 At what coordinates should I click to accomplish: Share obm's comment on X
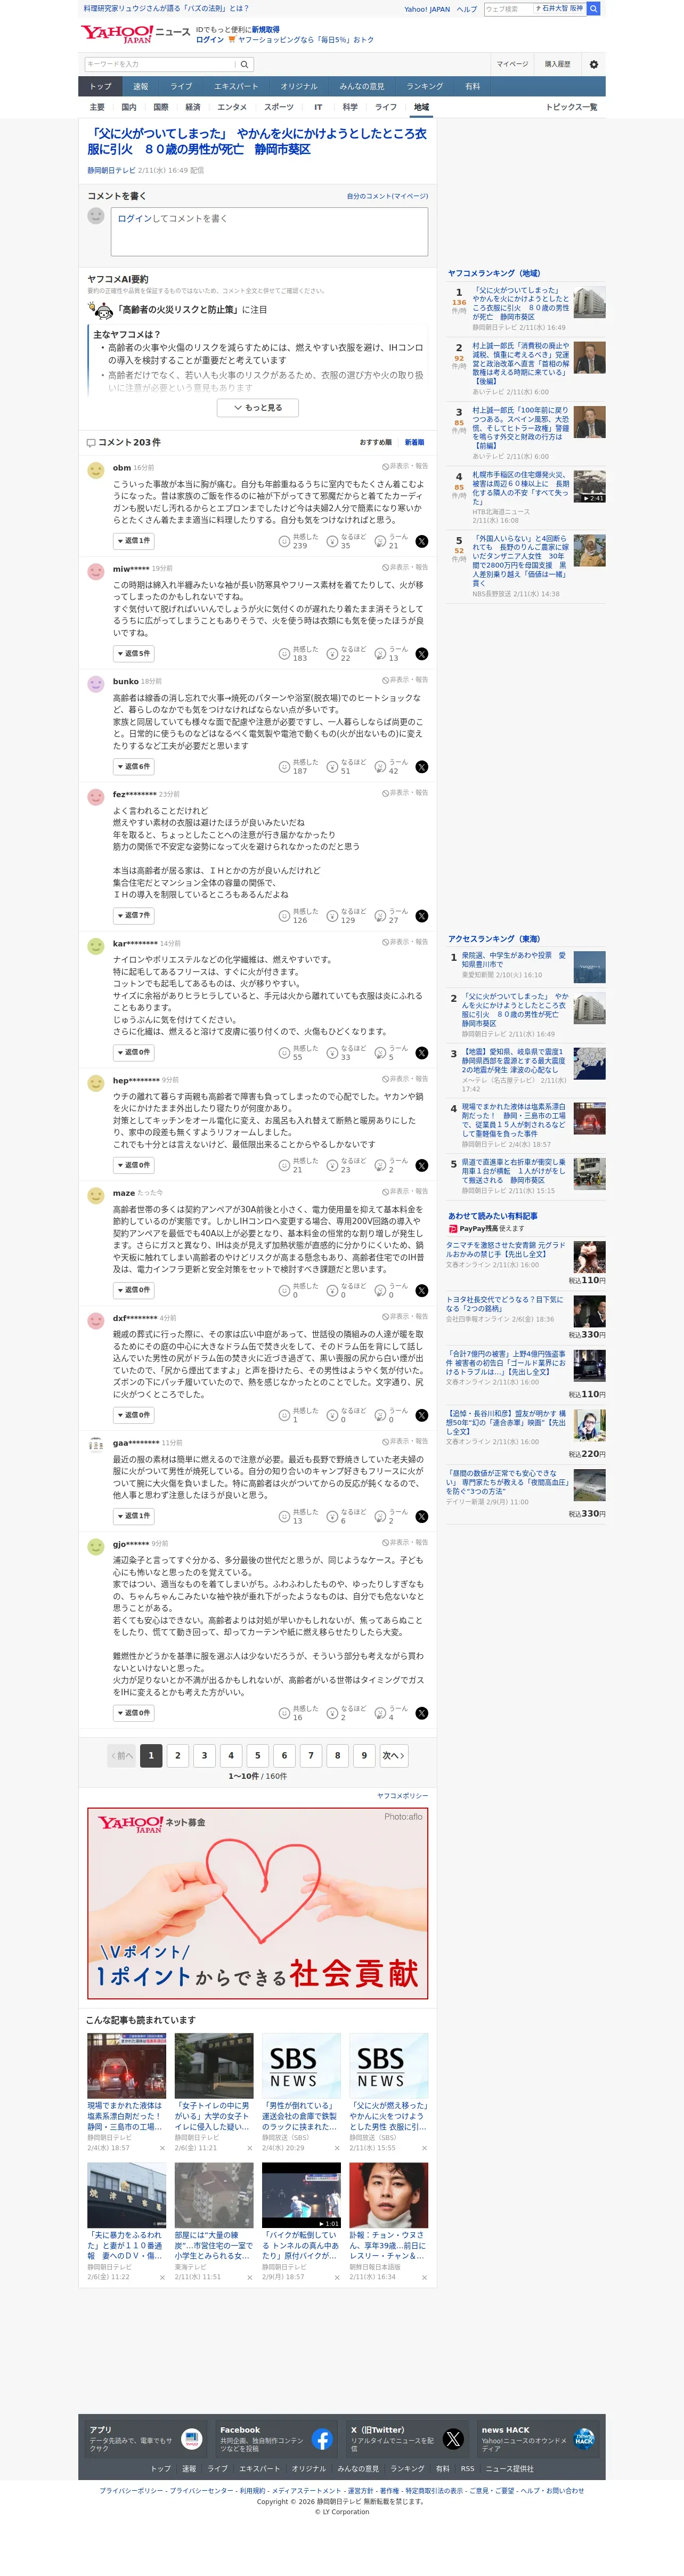[422, 541]
